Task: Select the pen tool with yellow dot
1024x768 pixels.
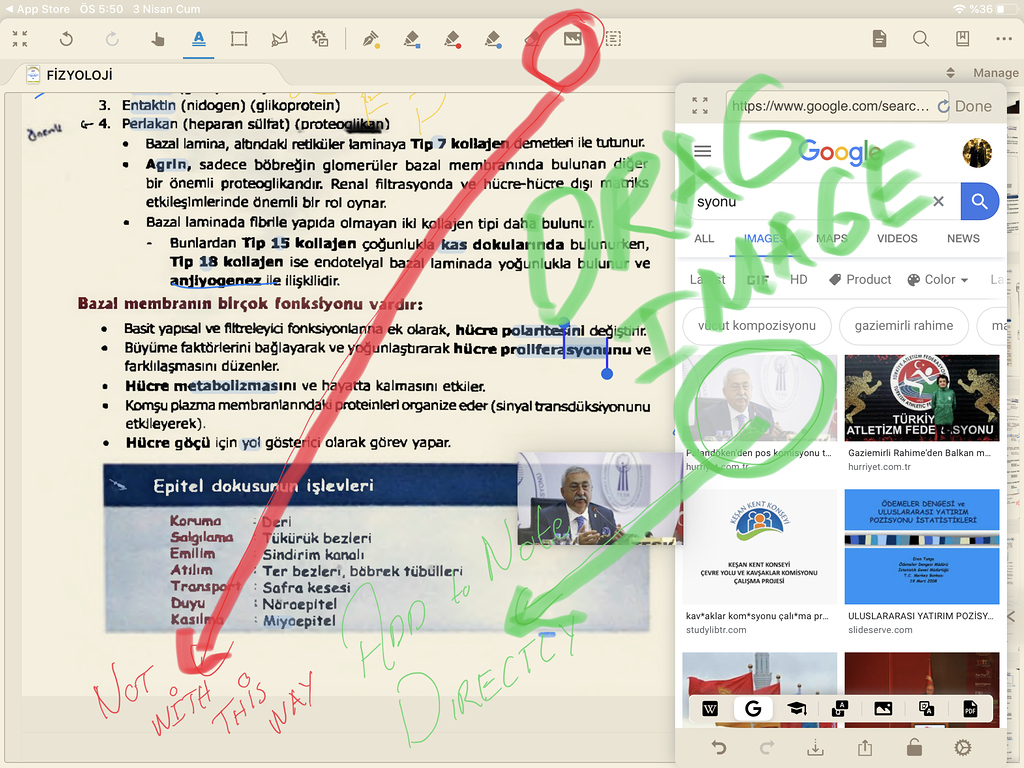Action: click(371, 38)
